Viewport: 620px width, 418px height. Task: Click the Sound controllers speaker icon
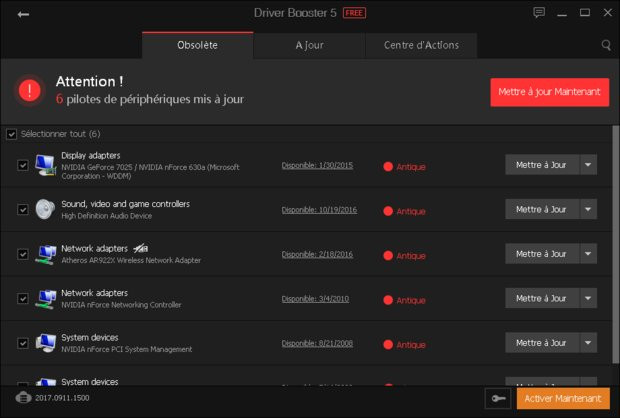(46, 209)
